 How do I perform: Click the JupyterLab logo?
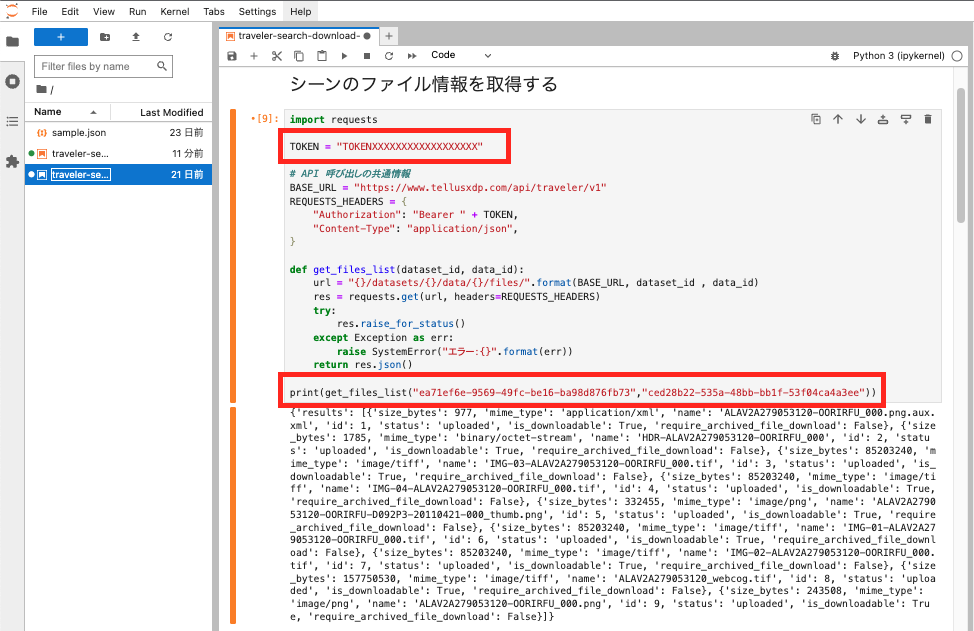tap(12, 11)
